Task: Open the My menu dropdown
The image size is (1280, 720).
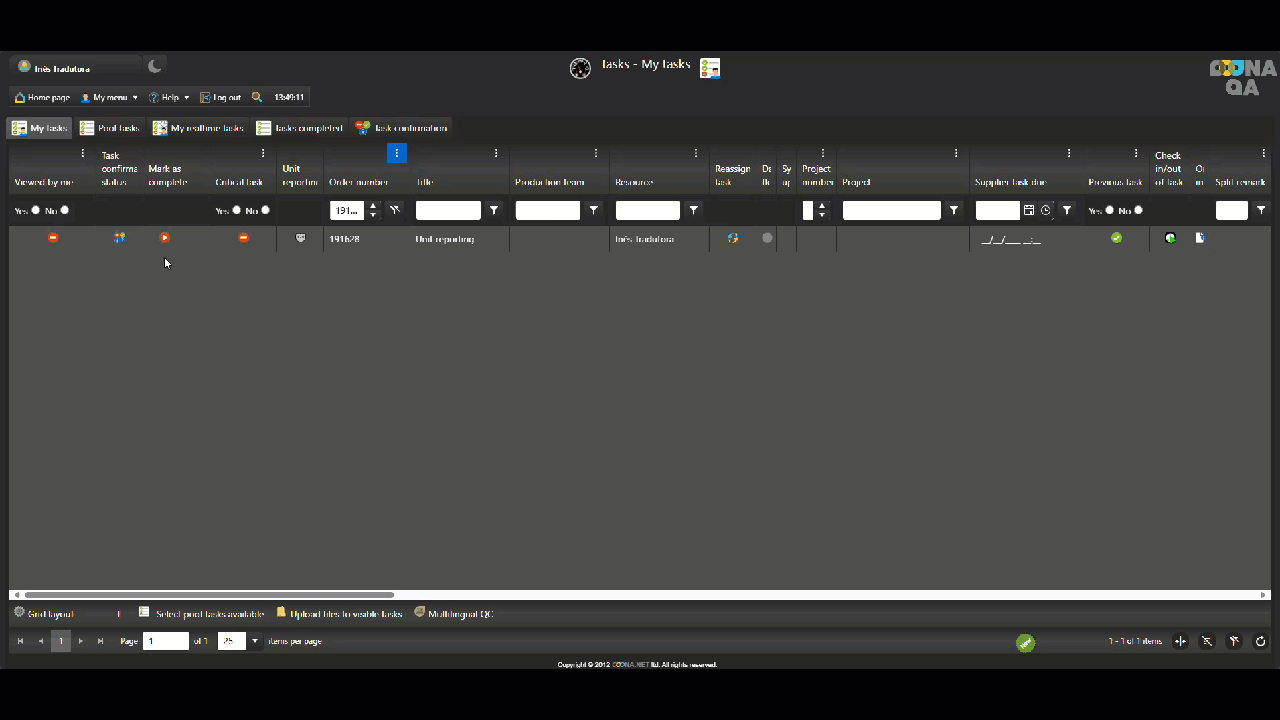Action: [109, 98]
